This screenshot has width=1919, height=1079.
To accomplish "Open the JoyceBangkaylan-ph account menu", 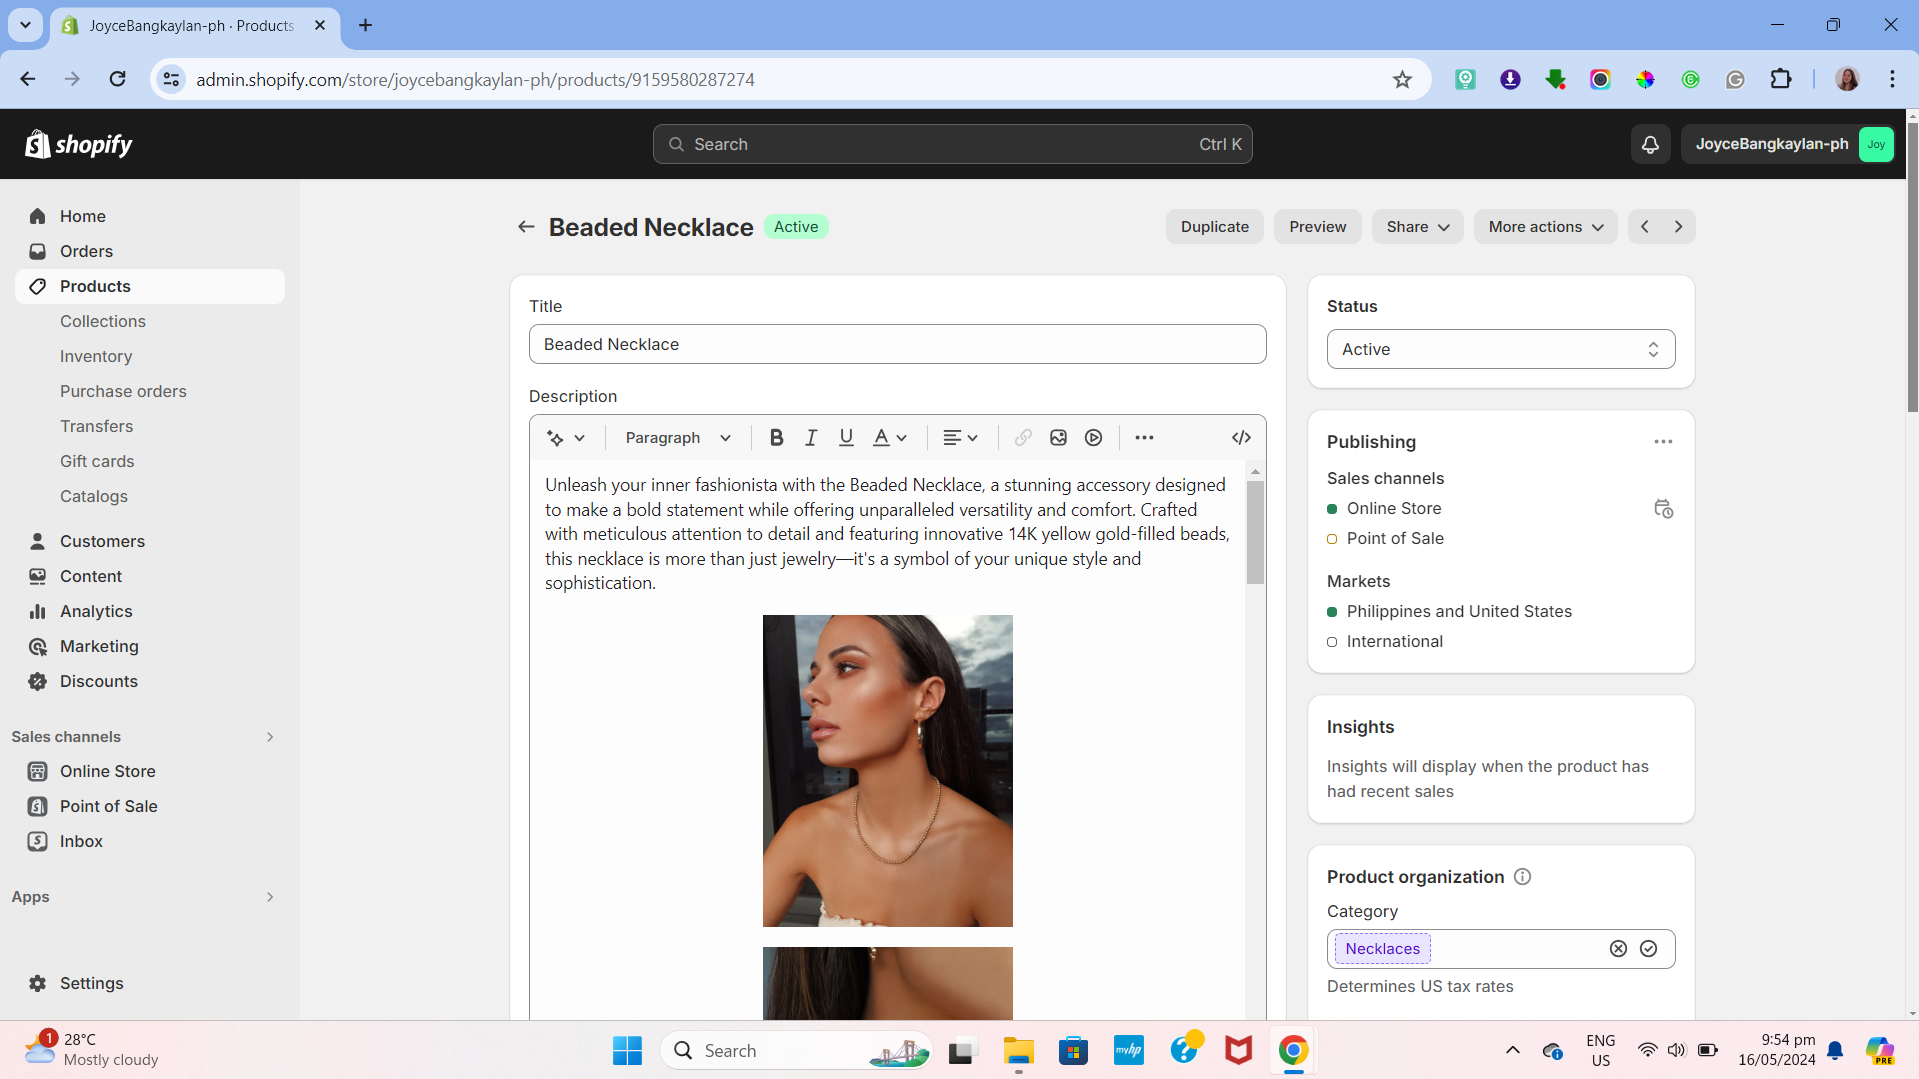I will 1788,144.
